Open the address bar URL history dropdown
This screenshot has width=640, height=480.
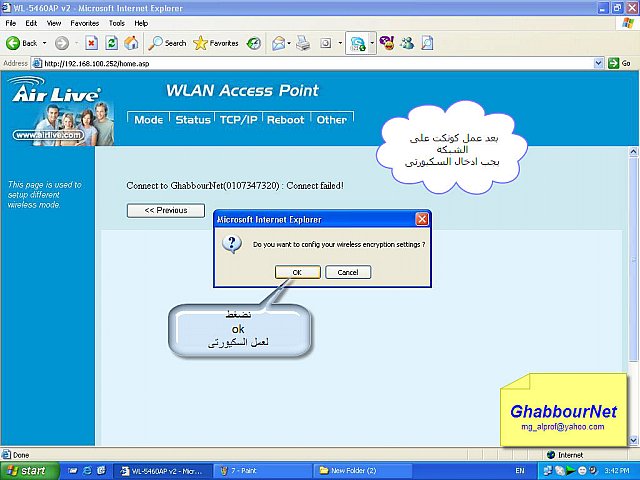pos(598,63)
